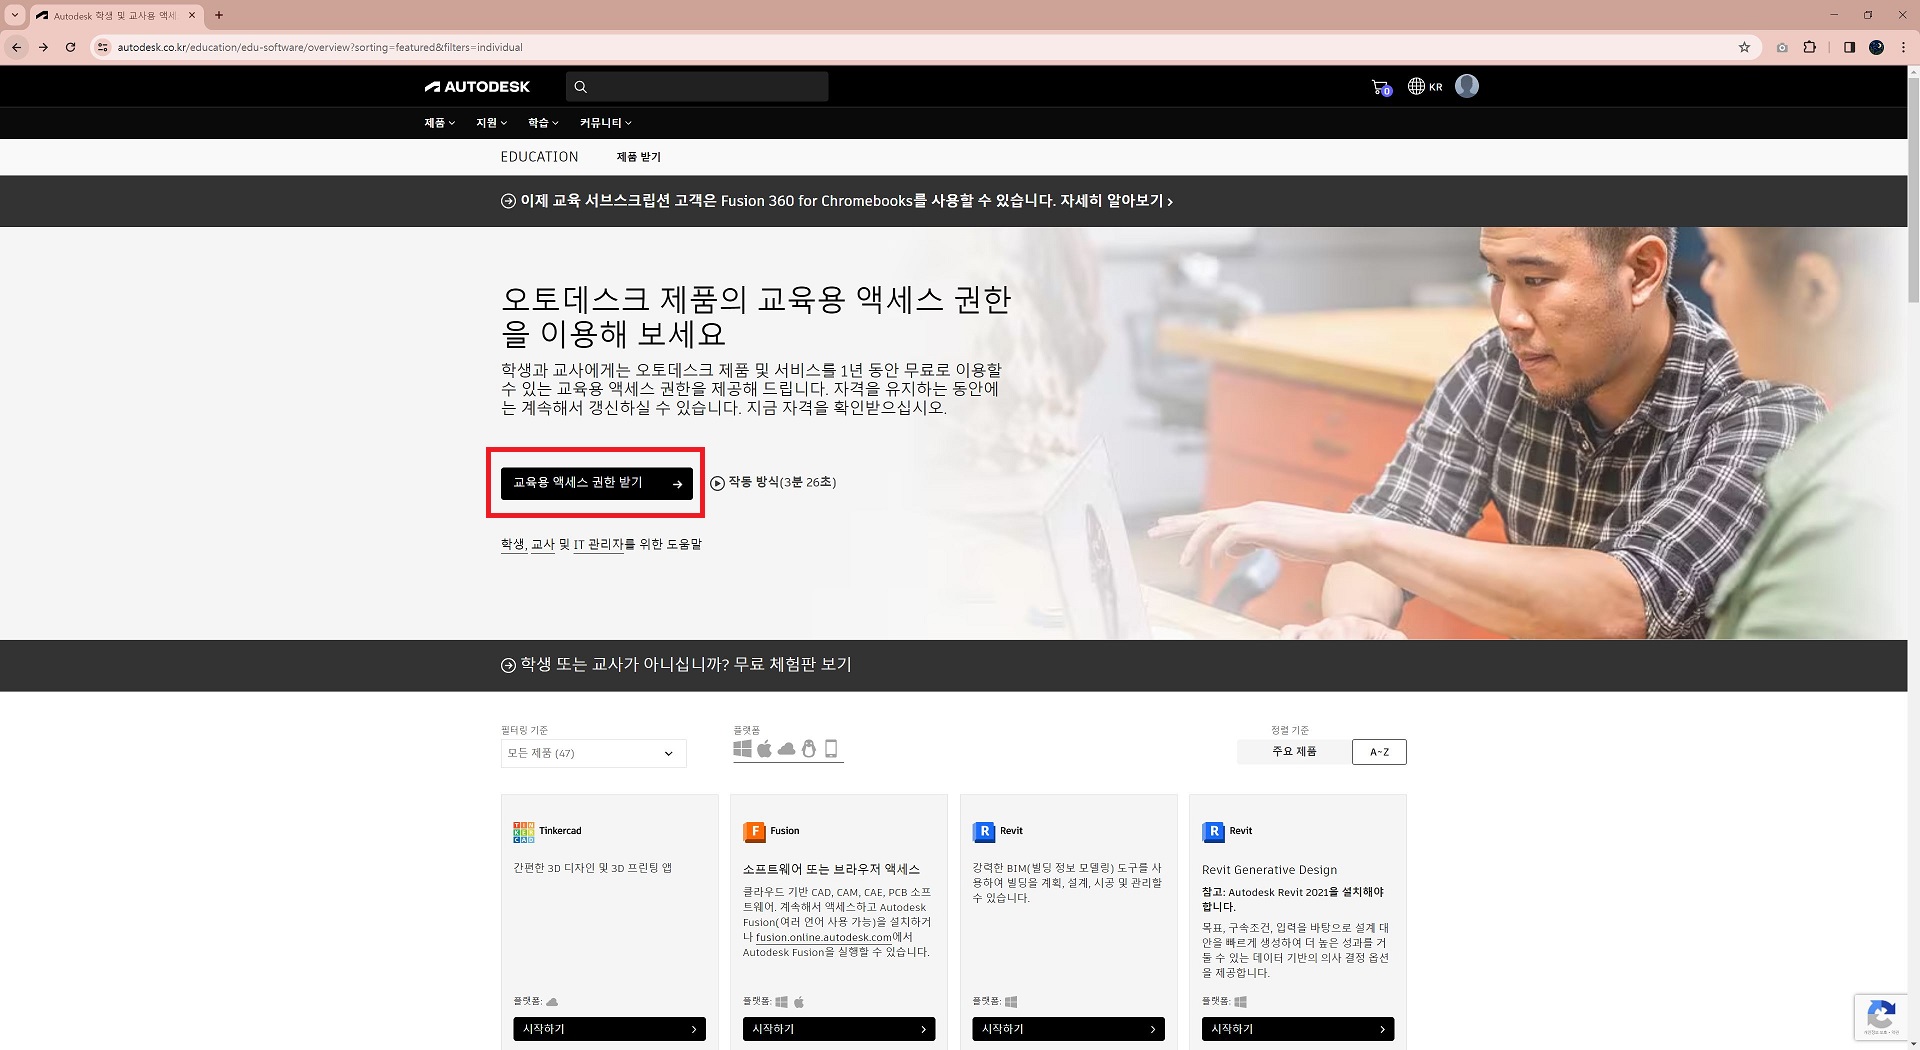Click the Revit Generative Design title text
The width and height of the screenshot is (1920, 1050).
[1269, 870]
